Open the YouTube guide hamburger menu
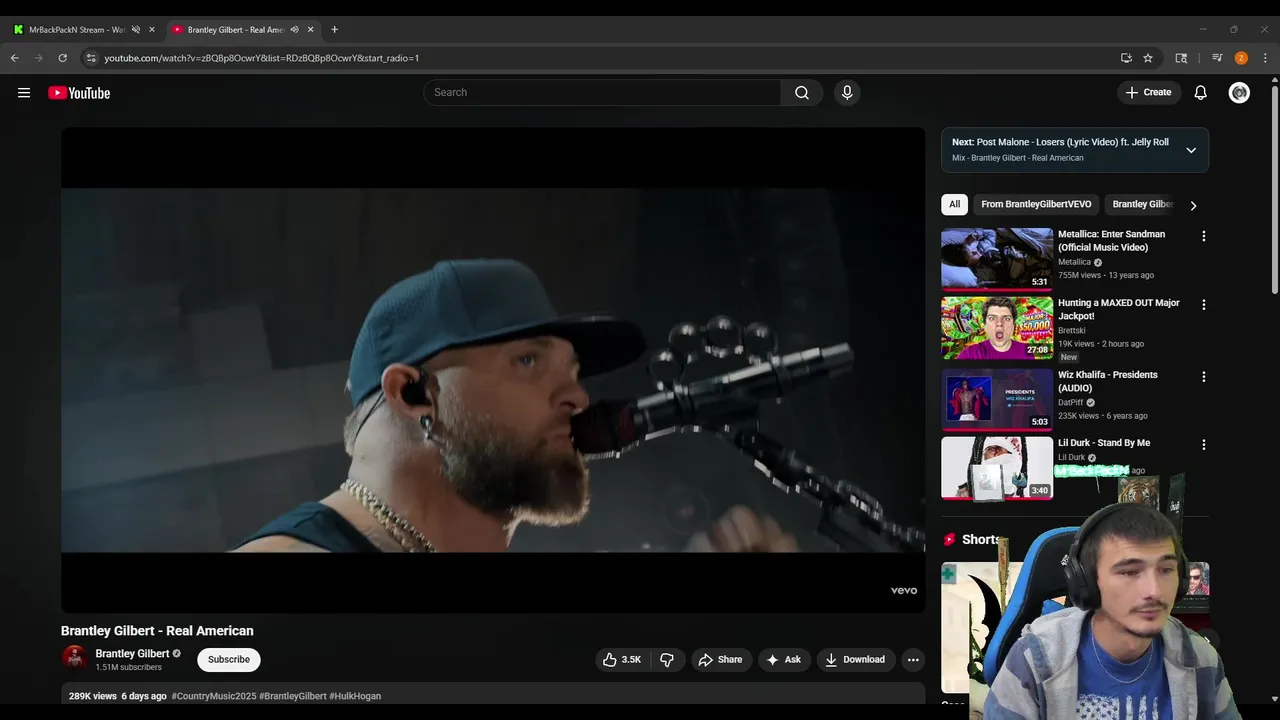Screen dimensions: 1280x720 (24, 93)
